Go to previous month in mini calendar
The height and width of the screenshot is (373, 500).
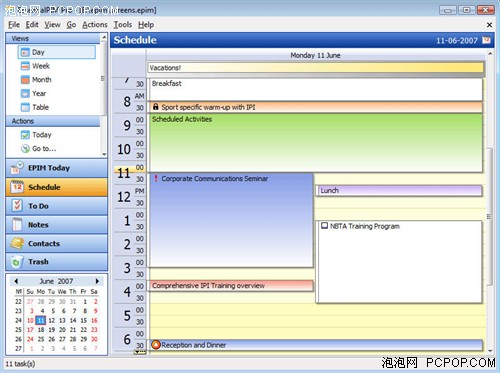pos(16,281)
